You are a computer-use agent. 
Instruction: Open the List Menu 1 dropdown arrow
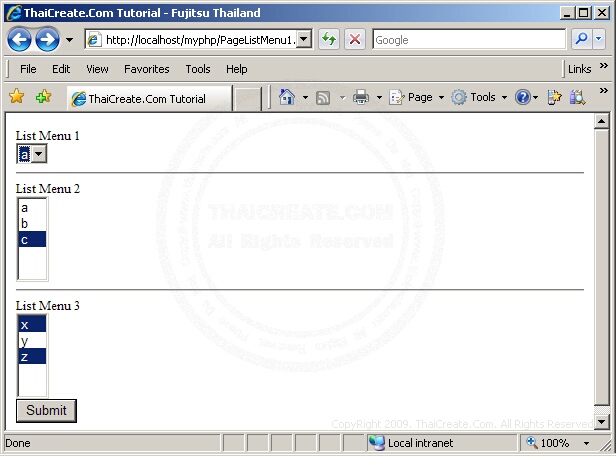coord(38,154)
